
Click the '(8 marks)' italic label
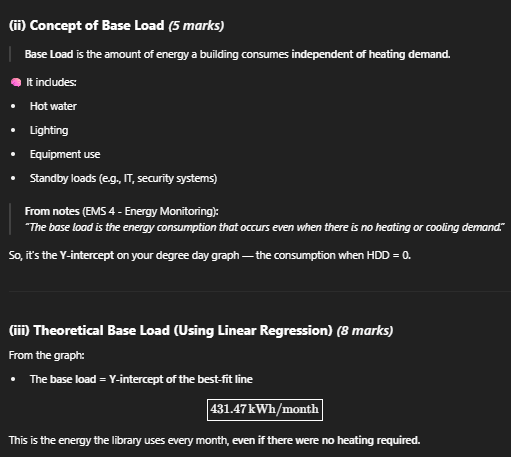pos(365,331)
